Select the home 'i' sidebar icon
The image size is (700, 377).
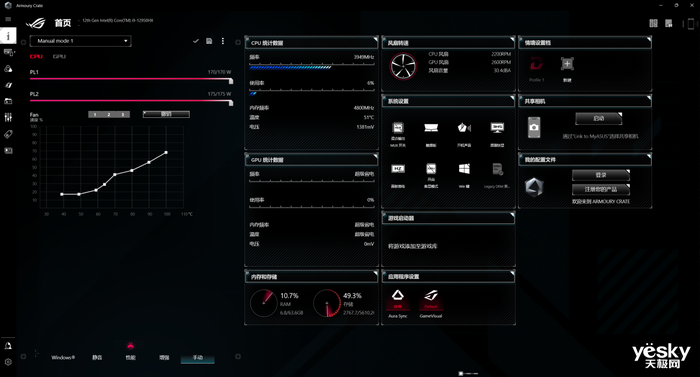[x=8, y=36]
